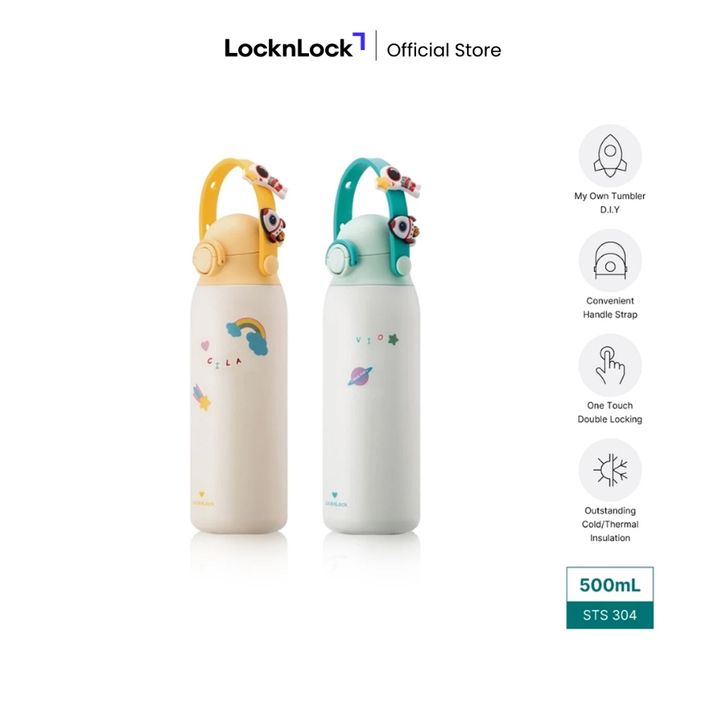The width and height of the screenshot is (726, 726).
Task: Click the One Touch finger icon
Action: coord(610,365)
